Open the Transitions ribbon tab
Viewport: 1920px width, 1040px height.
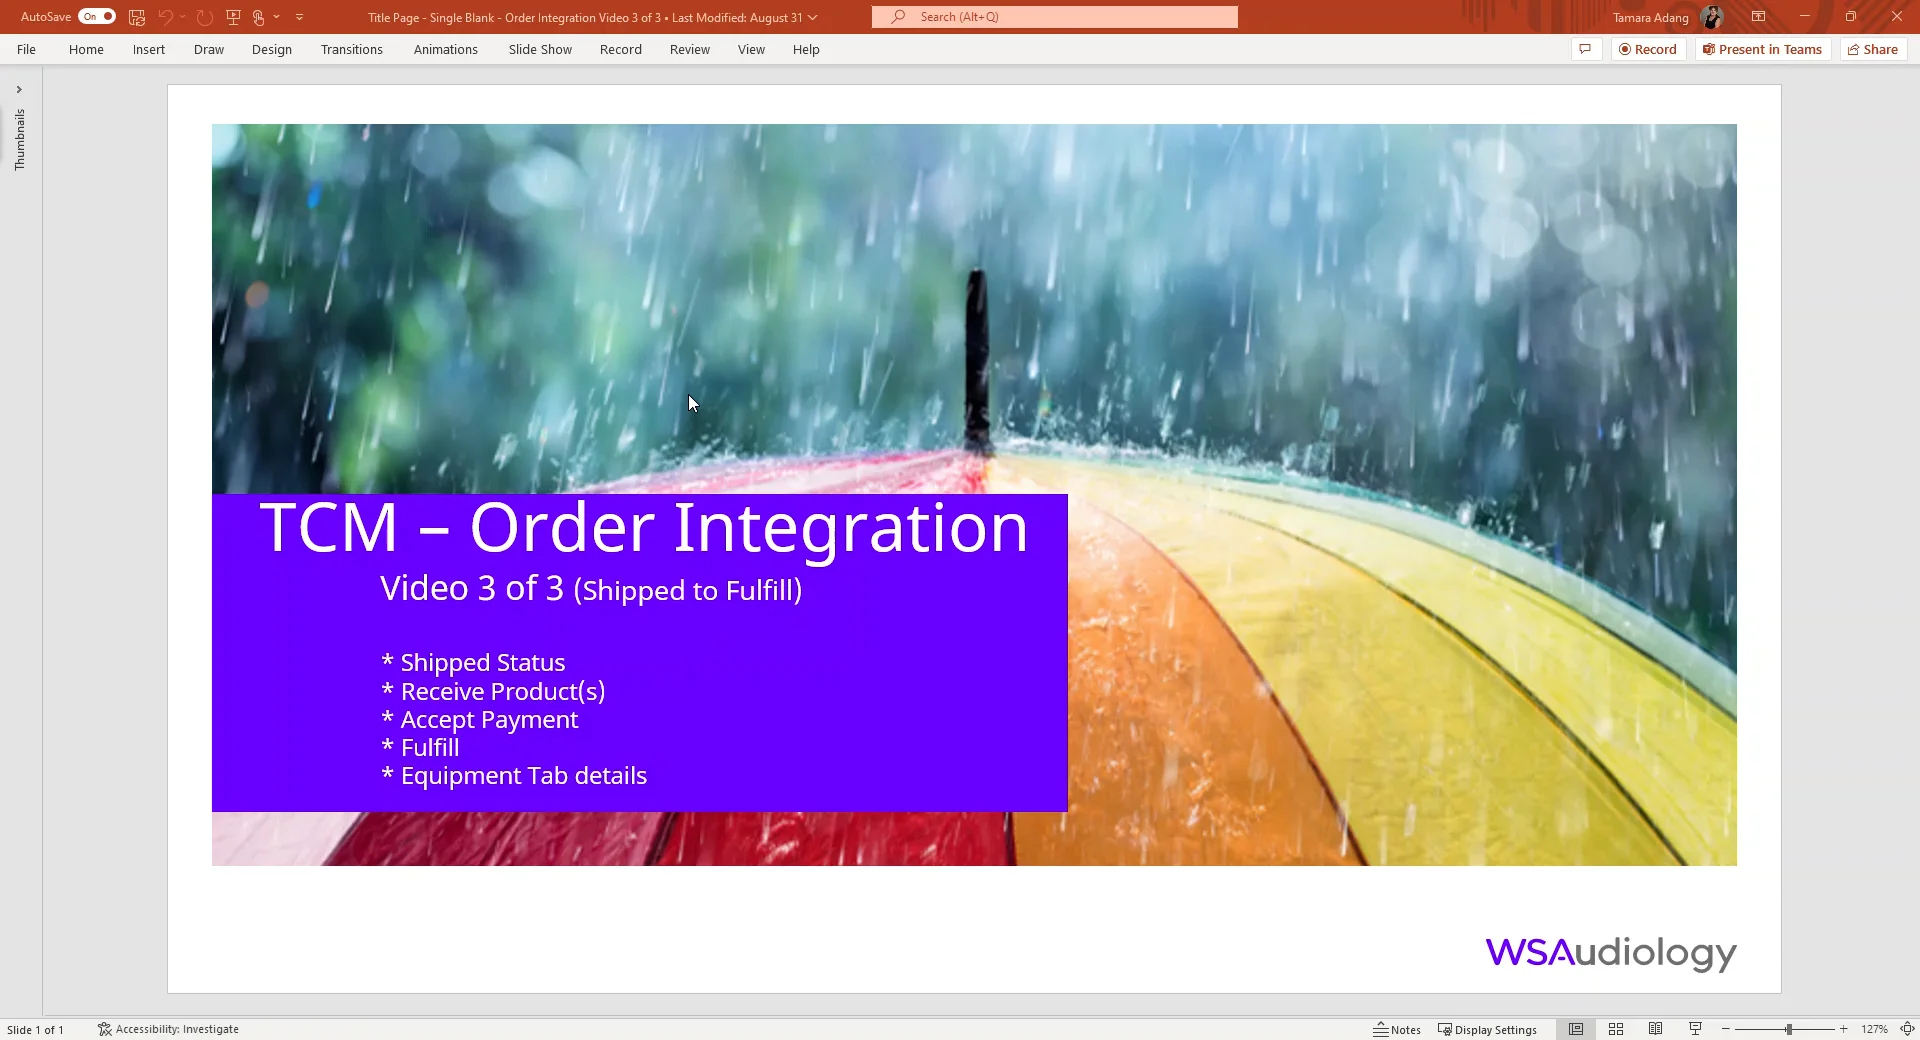pyautogui.click(x=351, y=49)
